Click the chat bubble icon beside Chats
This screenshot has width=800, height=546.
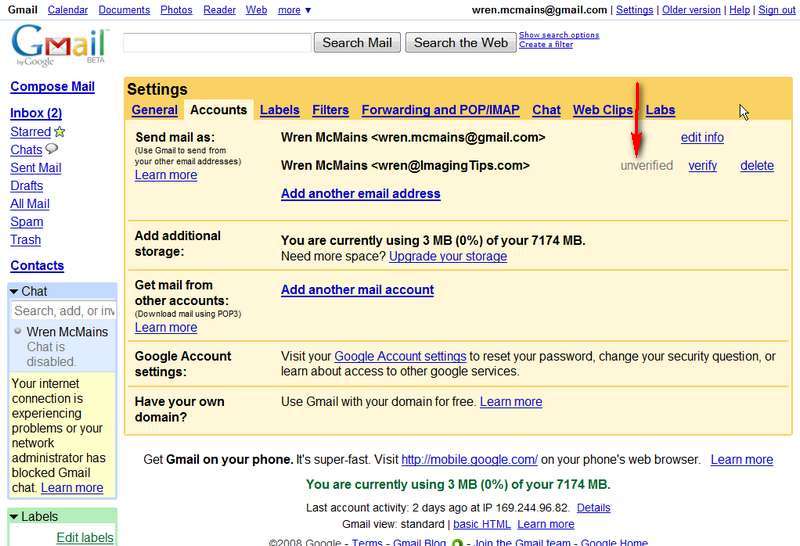click(x=52, y=149)
